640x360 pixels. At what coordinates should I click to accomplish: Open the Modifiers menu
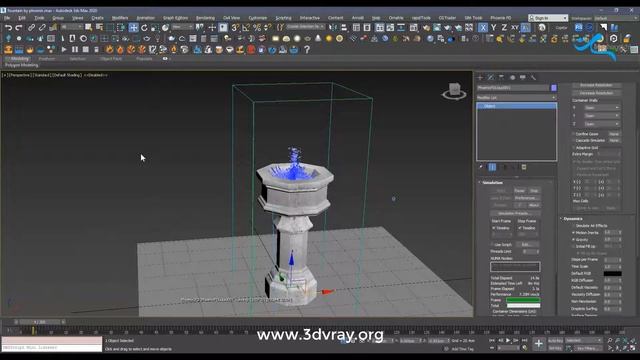120,18
